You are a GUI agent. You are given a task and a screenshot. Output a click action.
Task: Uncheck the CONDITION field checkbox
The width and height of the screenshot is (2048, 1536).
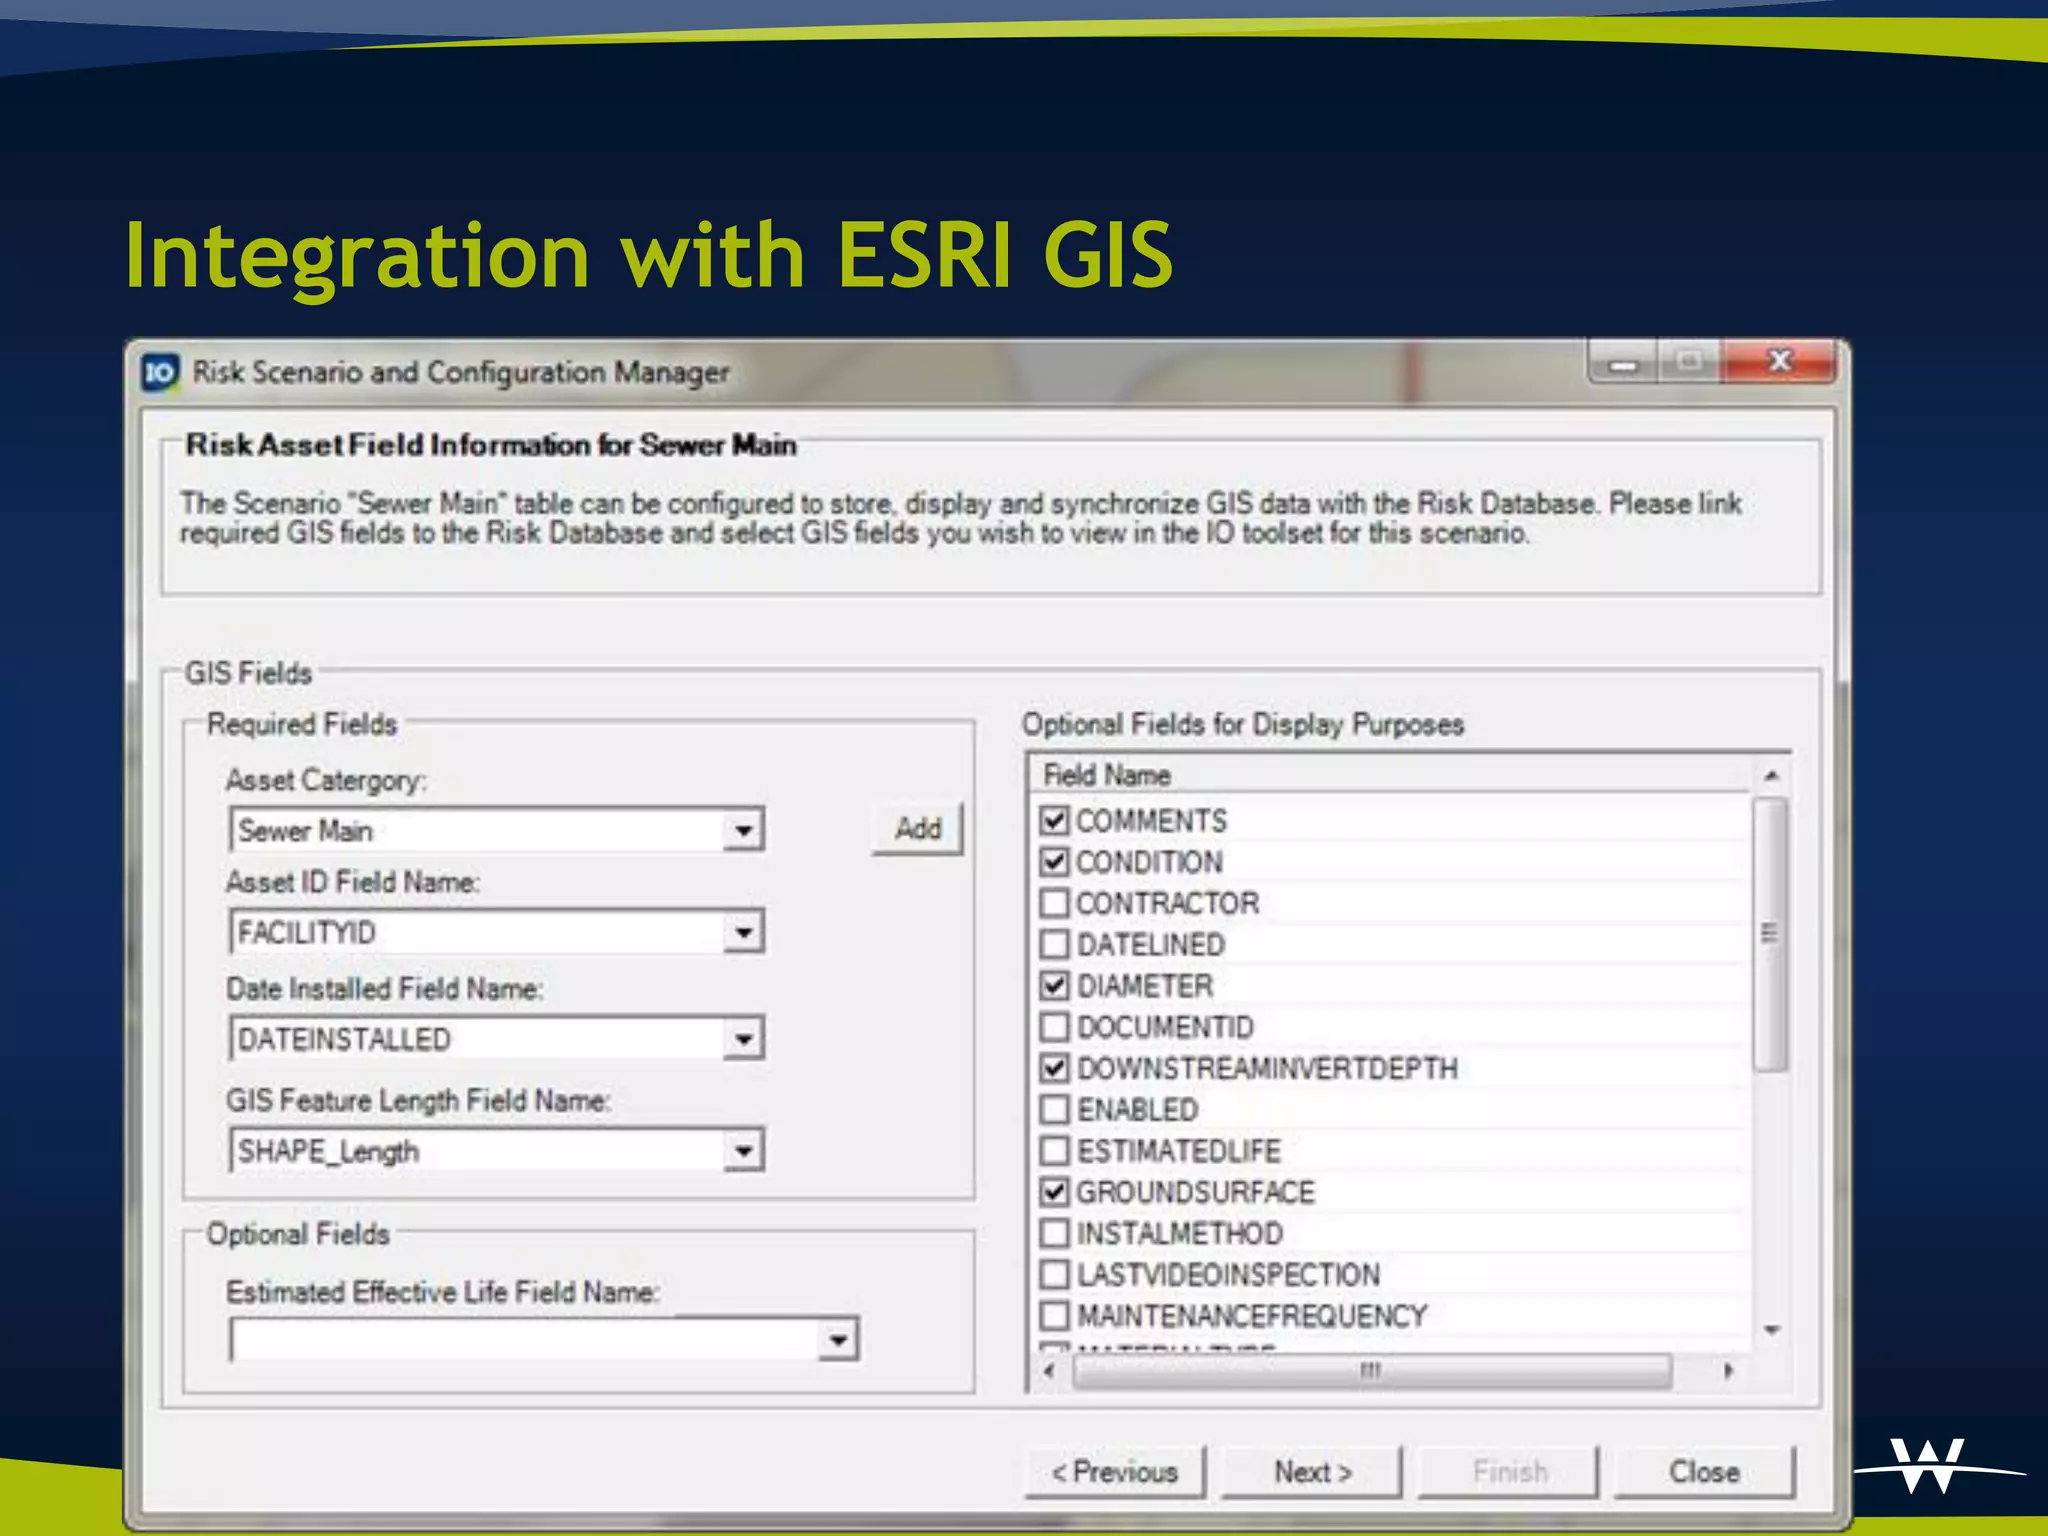[x=1054, y=861]
